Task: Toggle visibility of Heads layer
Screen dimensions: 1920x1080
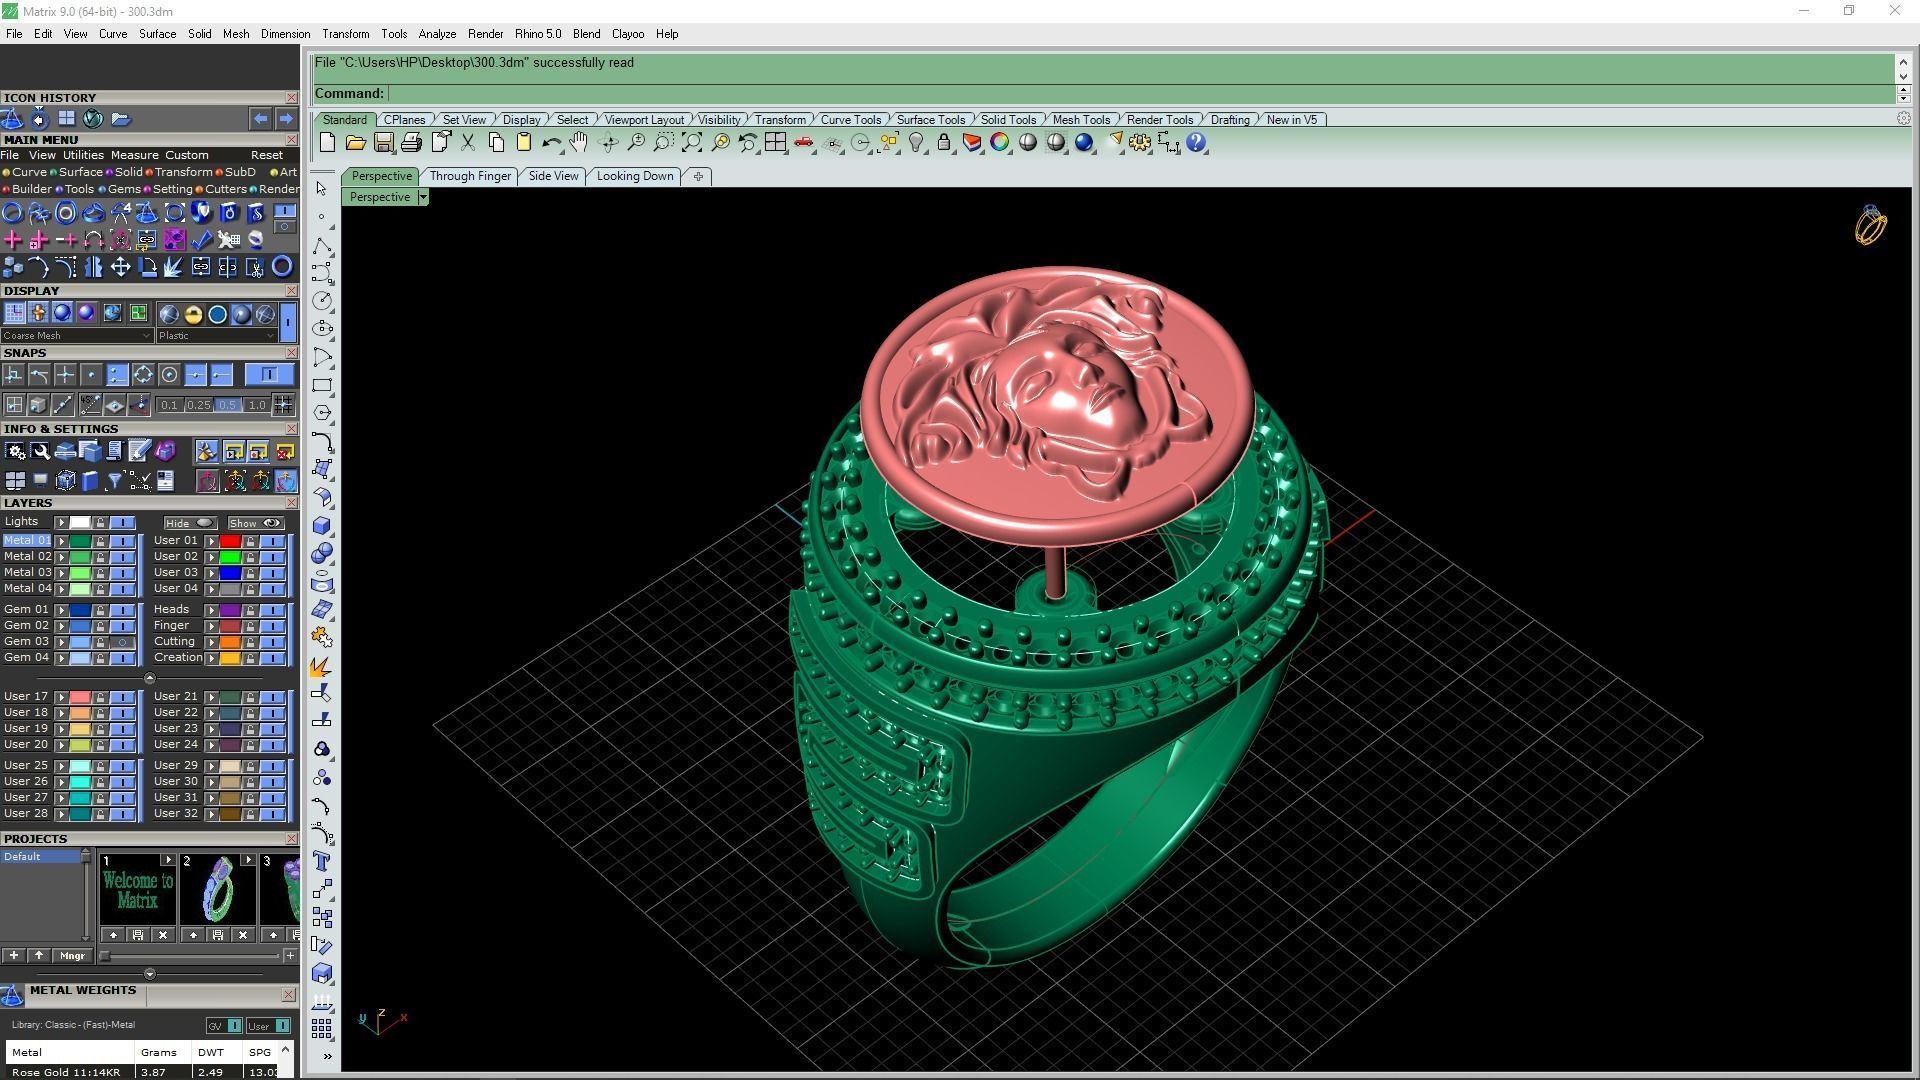Action: pos(272,610)
